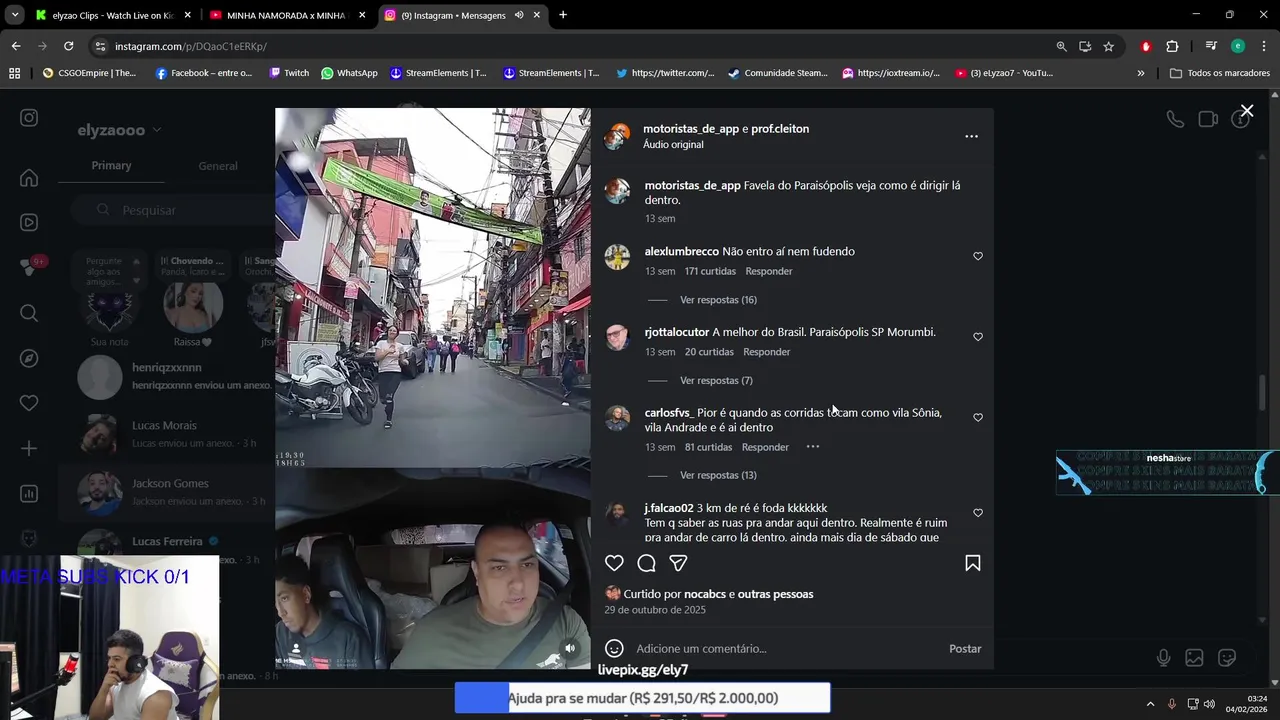This screenshot has height=720, width=1280.
Task: Open Chrome tab search dropdown arrow
Action: point(14,15)
